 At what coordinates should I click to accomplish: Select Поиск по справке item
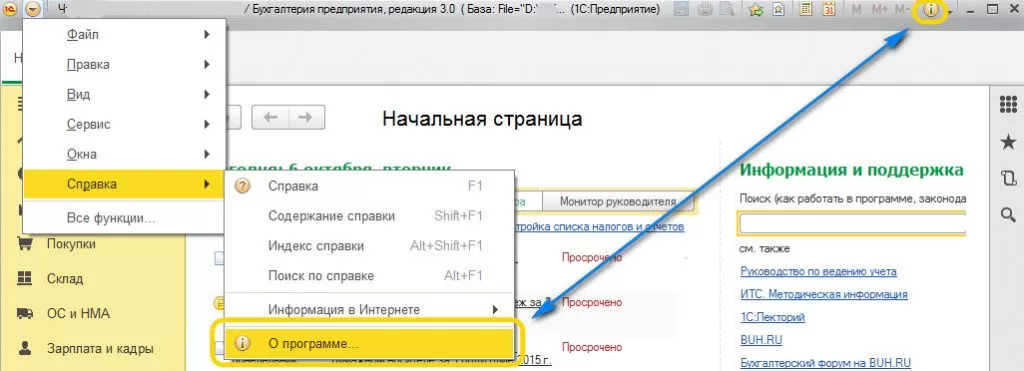click(x=370, y=276)
